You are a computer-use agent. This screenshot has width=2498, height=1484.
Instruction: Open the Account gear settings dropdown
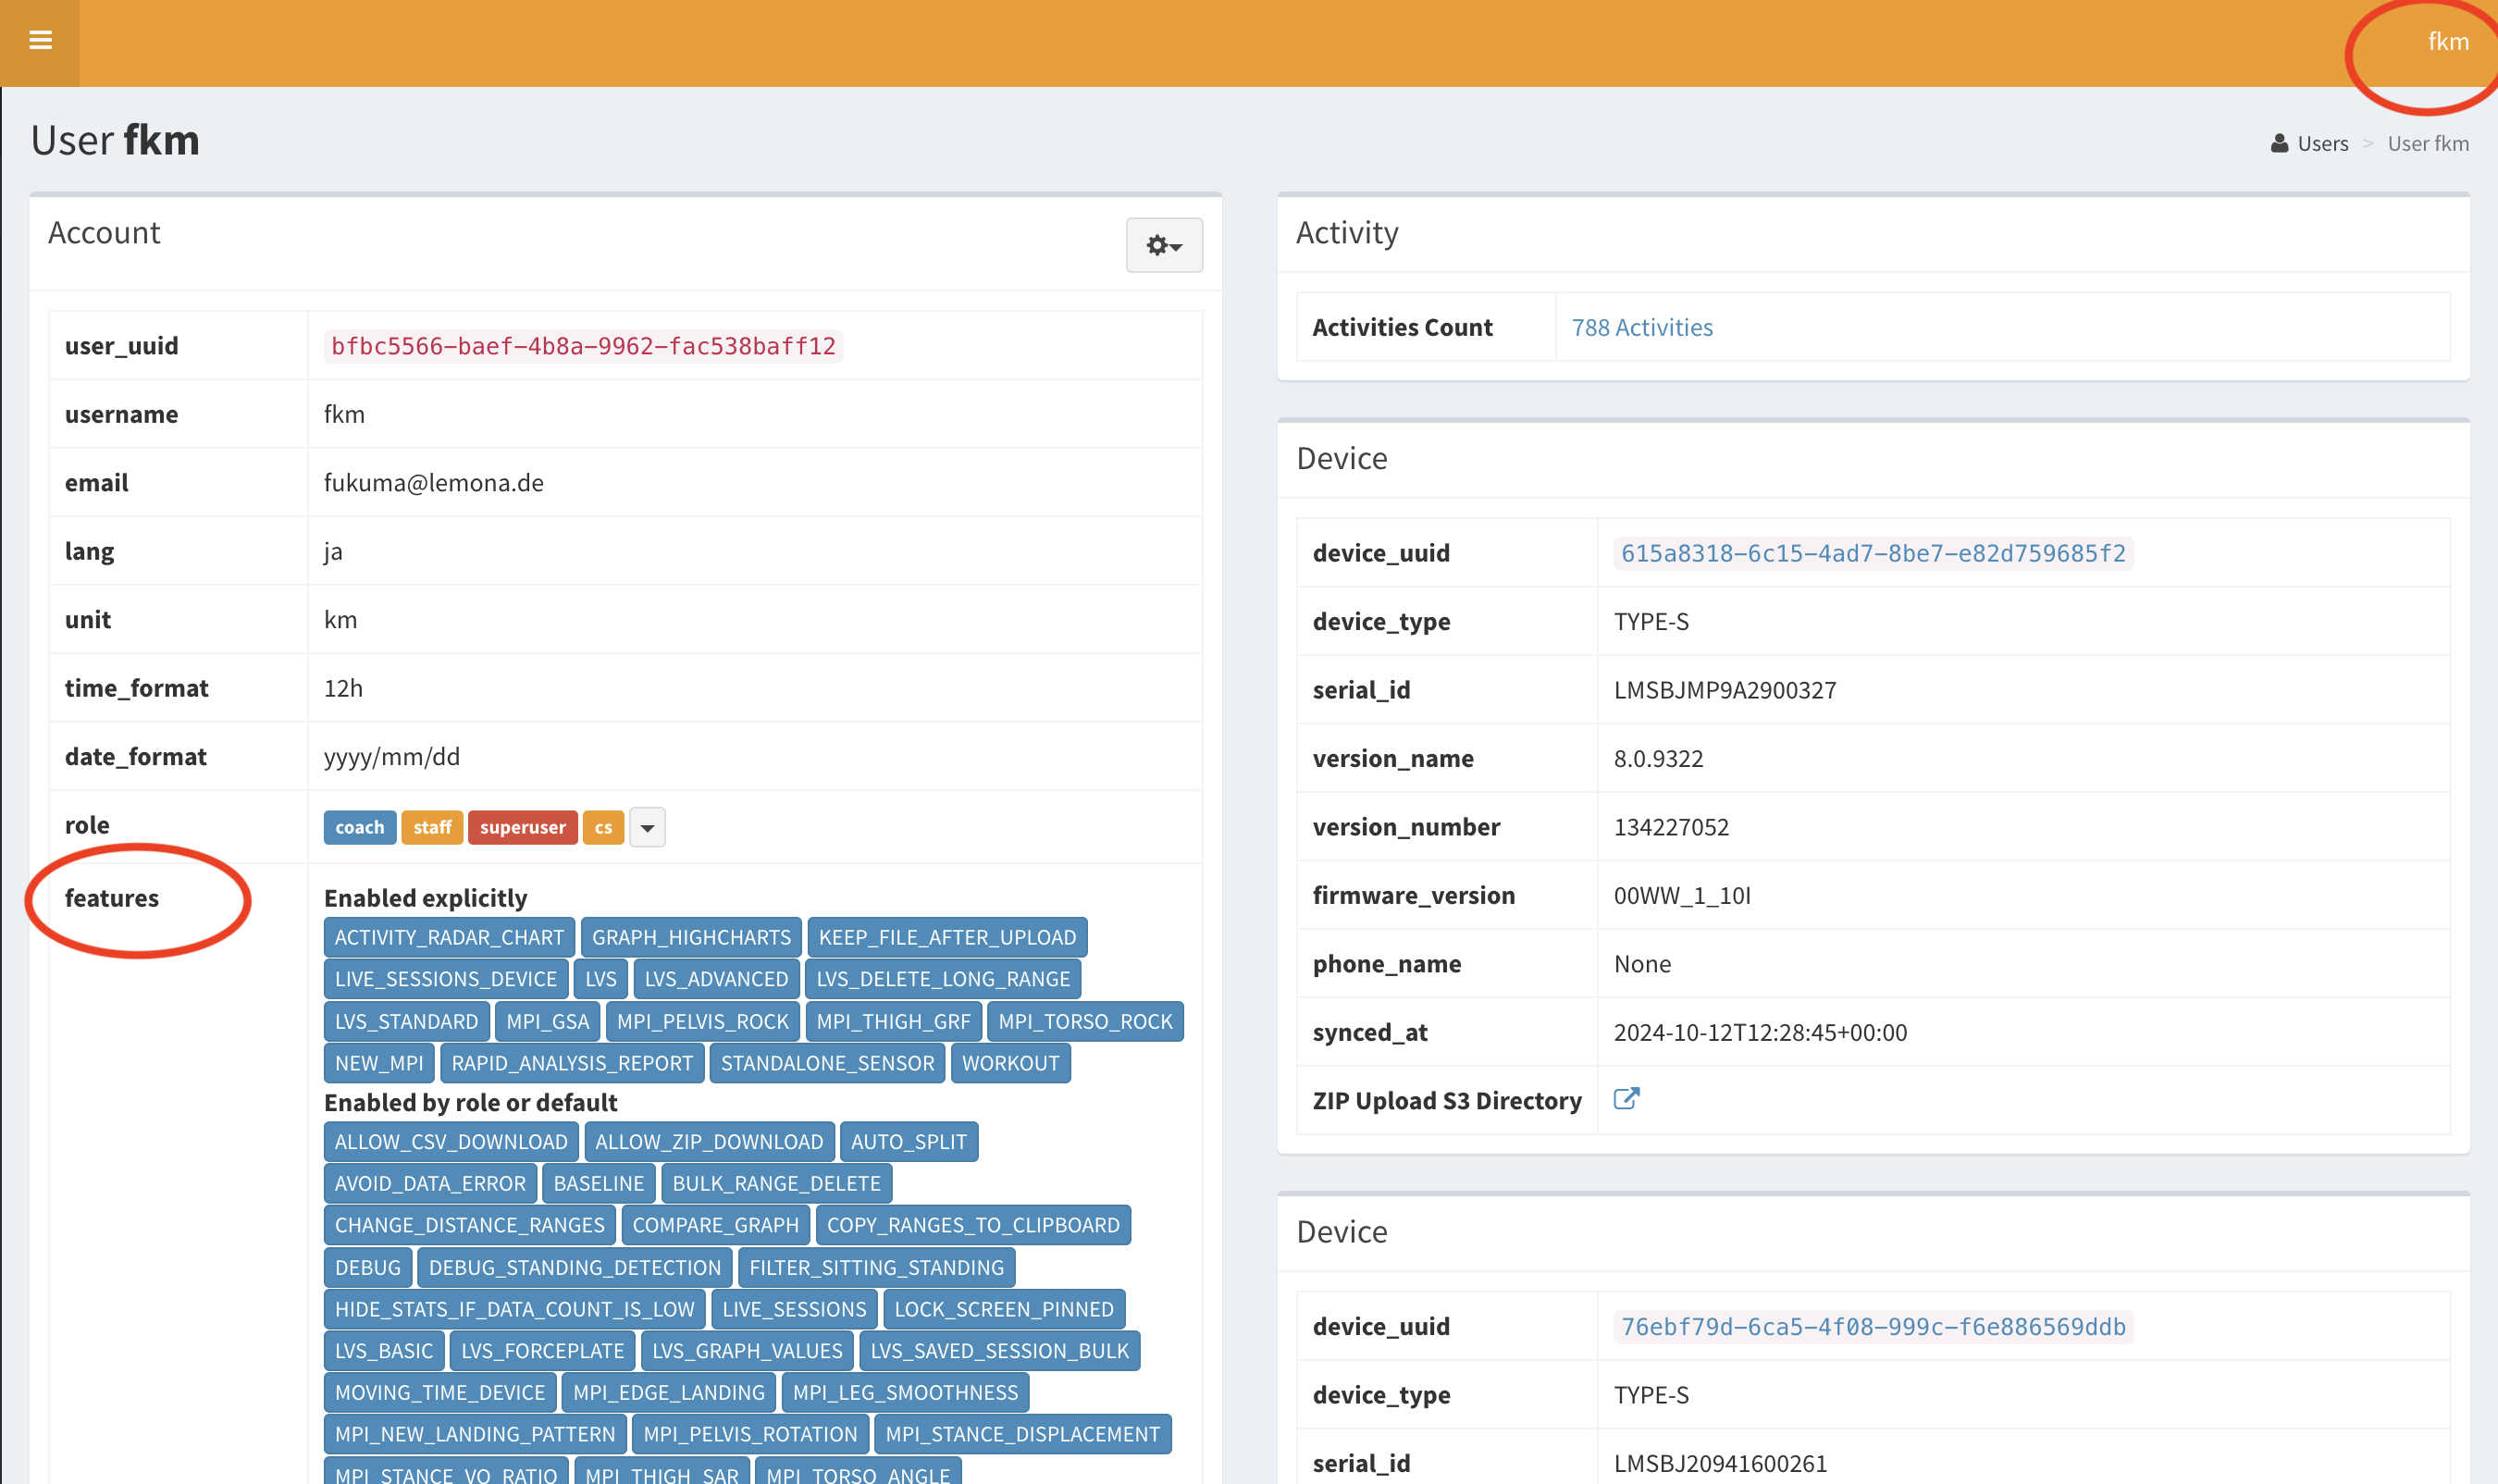(x=1163, y=245)
